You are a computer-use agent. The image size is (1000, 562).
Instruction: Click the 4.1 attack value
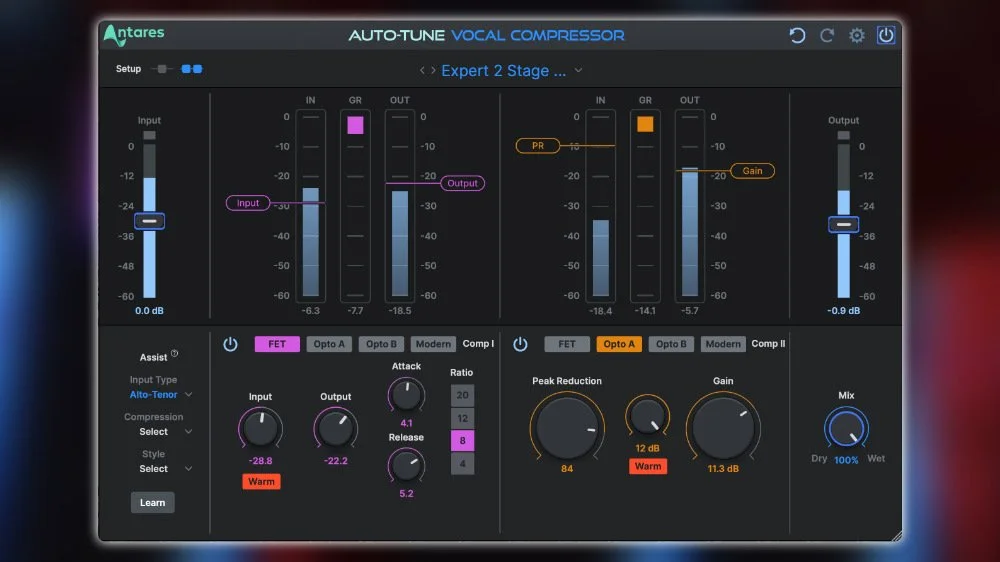tap(406, 423)
